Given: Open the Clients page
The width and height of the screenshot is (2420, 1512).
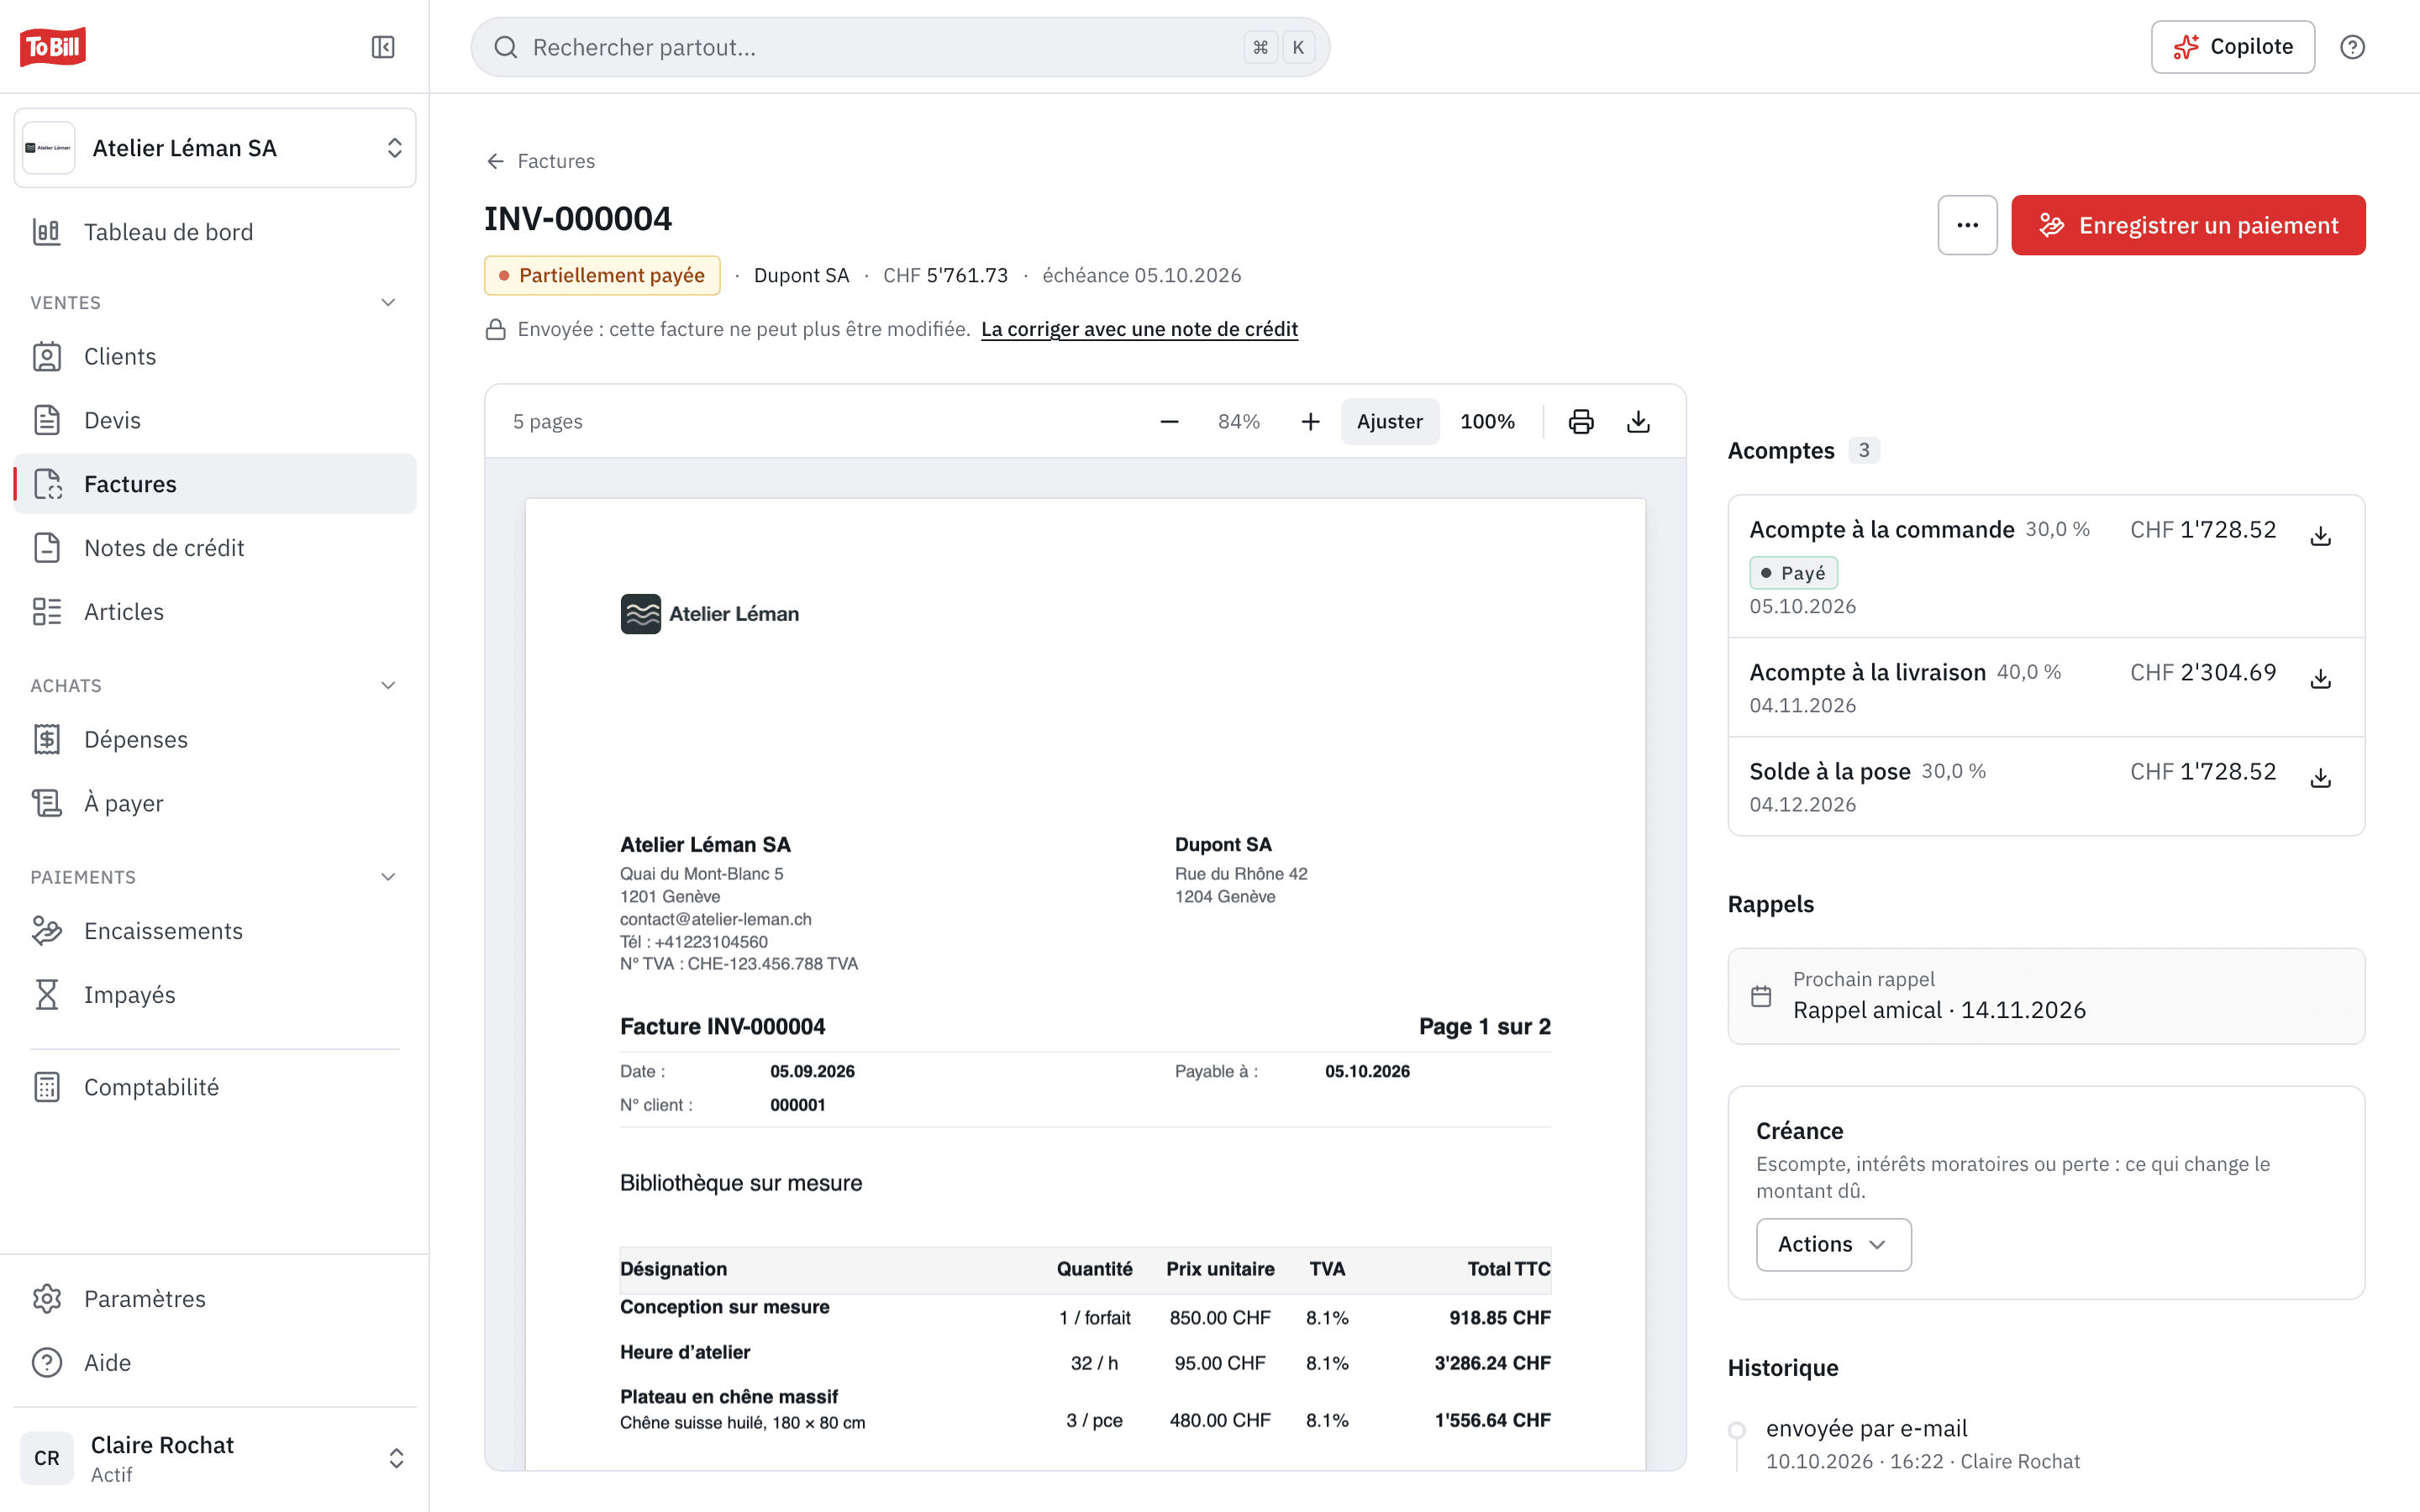Looking at the screenshot, I should click(215, 356).
